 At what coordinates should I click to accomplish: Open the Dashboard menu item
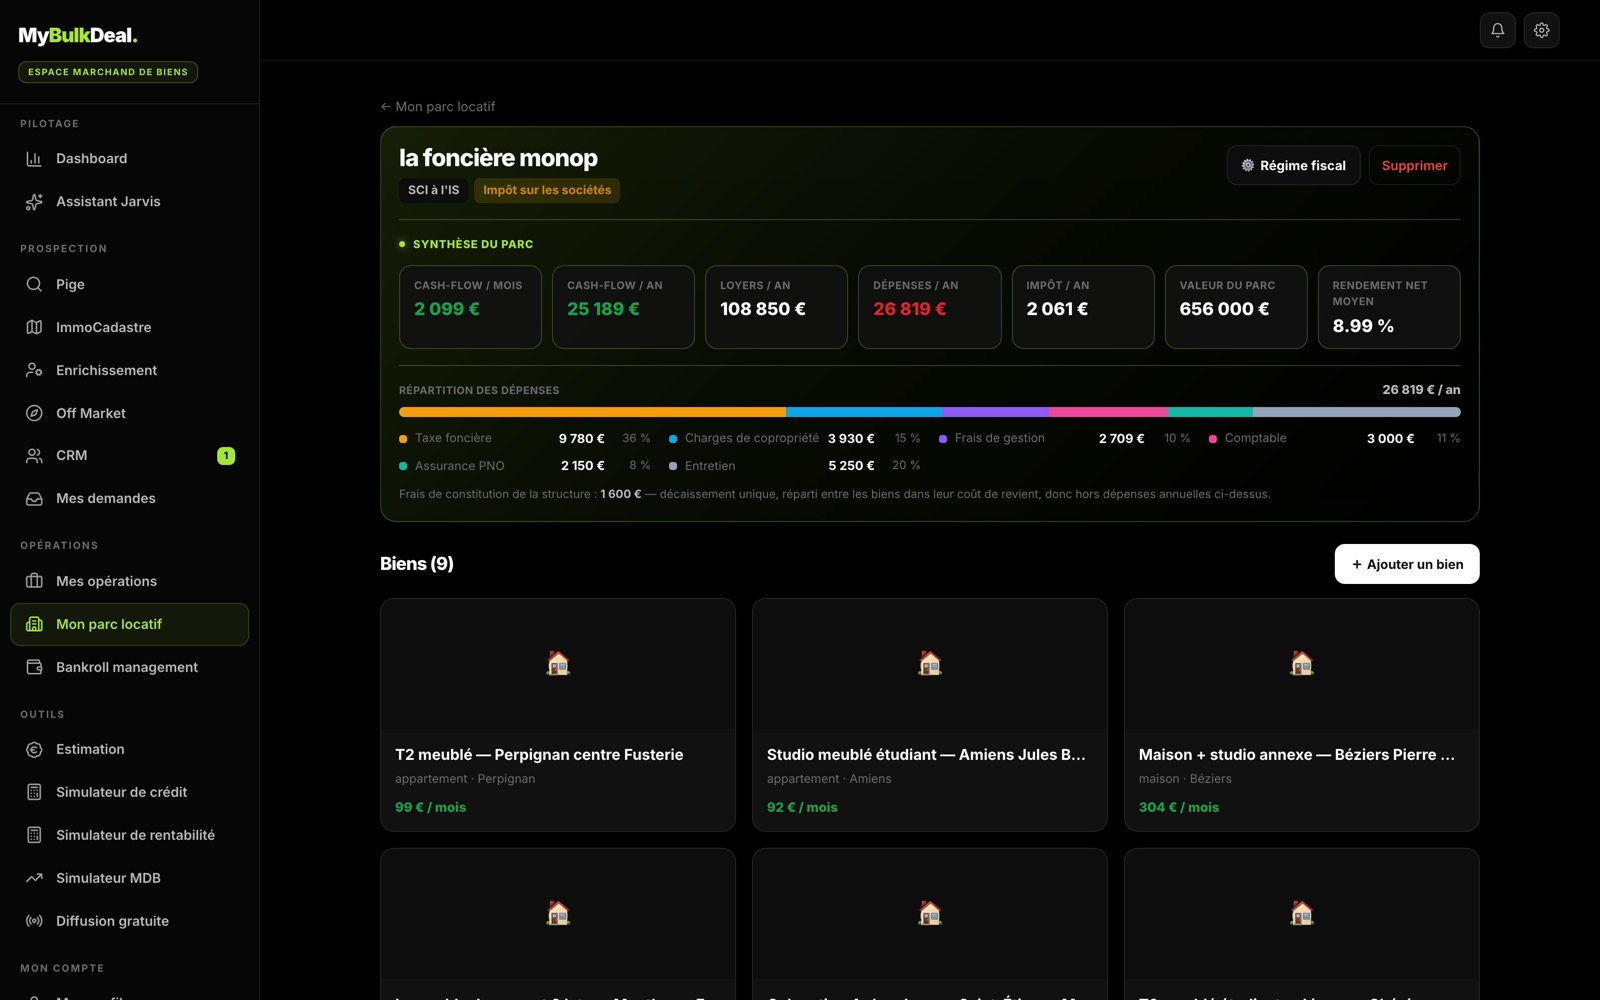[x=129, y=159]
